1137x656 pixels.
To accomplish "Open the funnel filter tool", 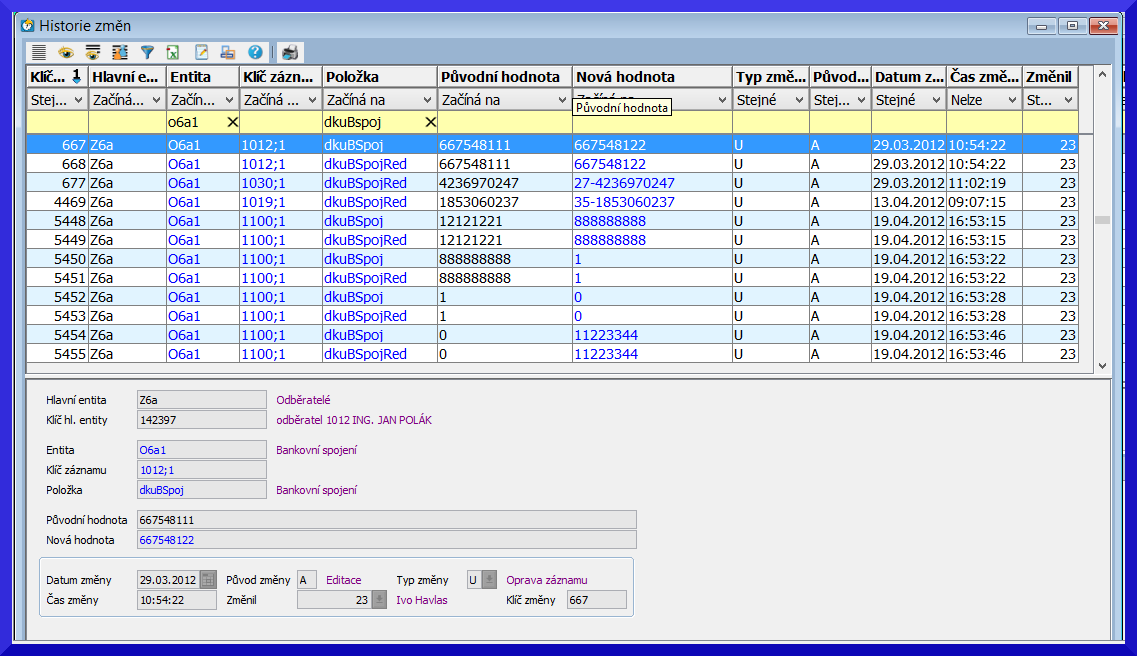I will [x=147, y=52].
